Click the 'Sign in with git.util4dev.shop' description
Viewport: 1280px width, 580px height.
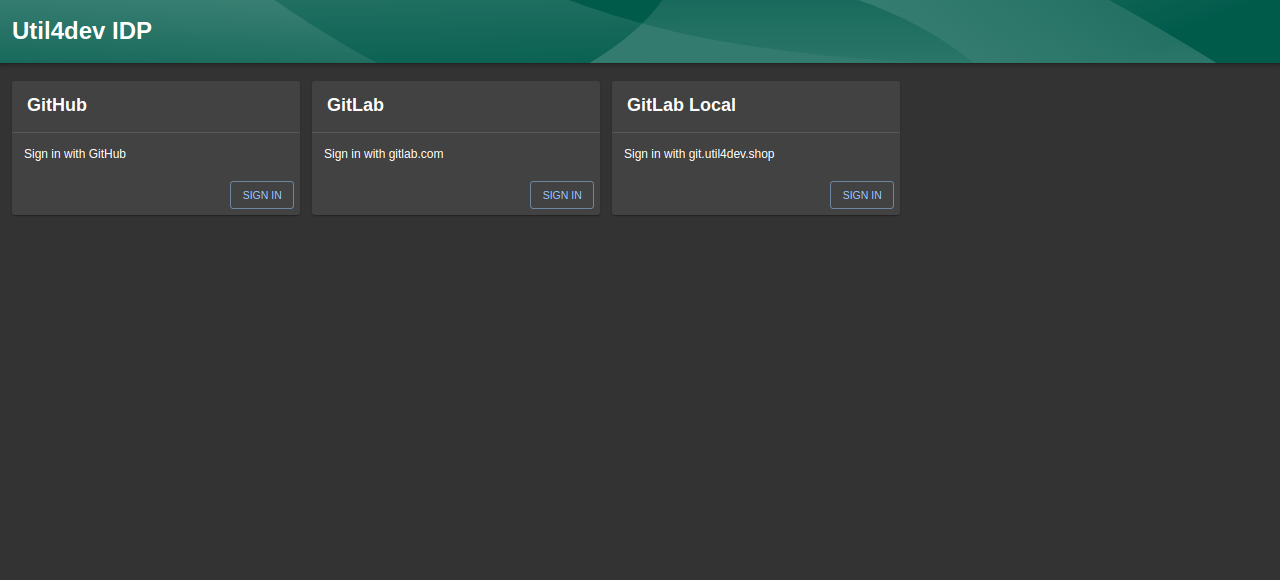699,154
